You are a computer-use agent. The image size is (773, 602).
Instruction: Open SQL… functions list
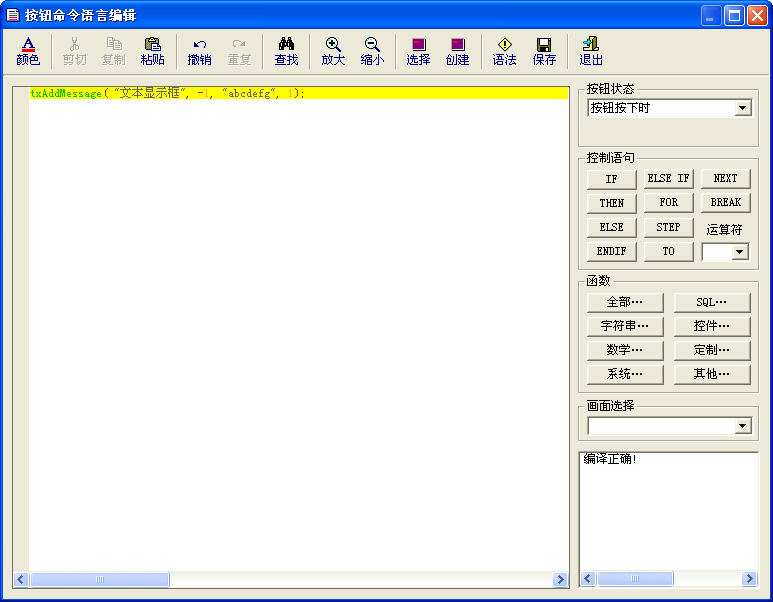[712, 302]
